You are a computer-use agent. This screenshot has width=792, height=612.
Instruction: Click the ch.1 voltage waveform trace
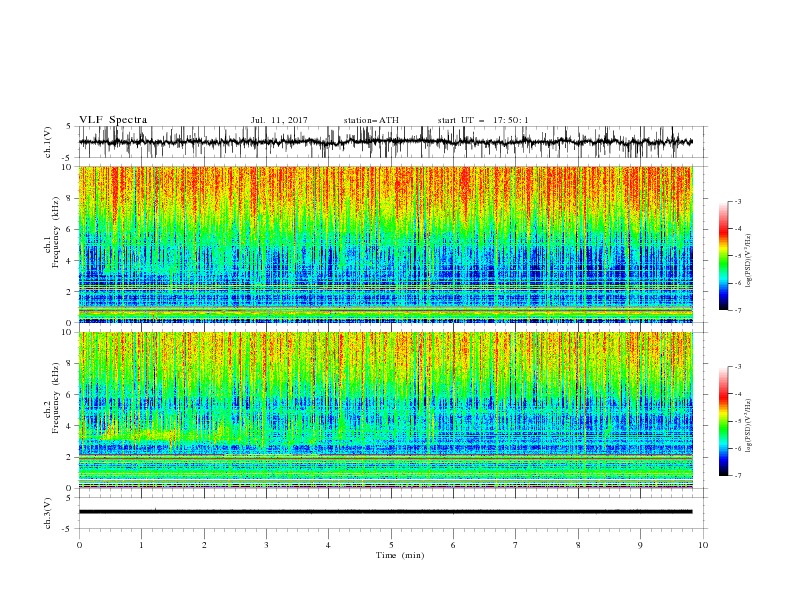coord(385,142)
